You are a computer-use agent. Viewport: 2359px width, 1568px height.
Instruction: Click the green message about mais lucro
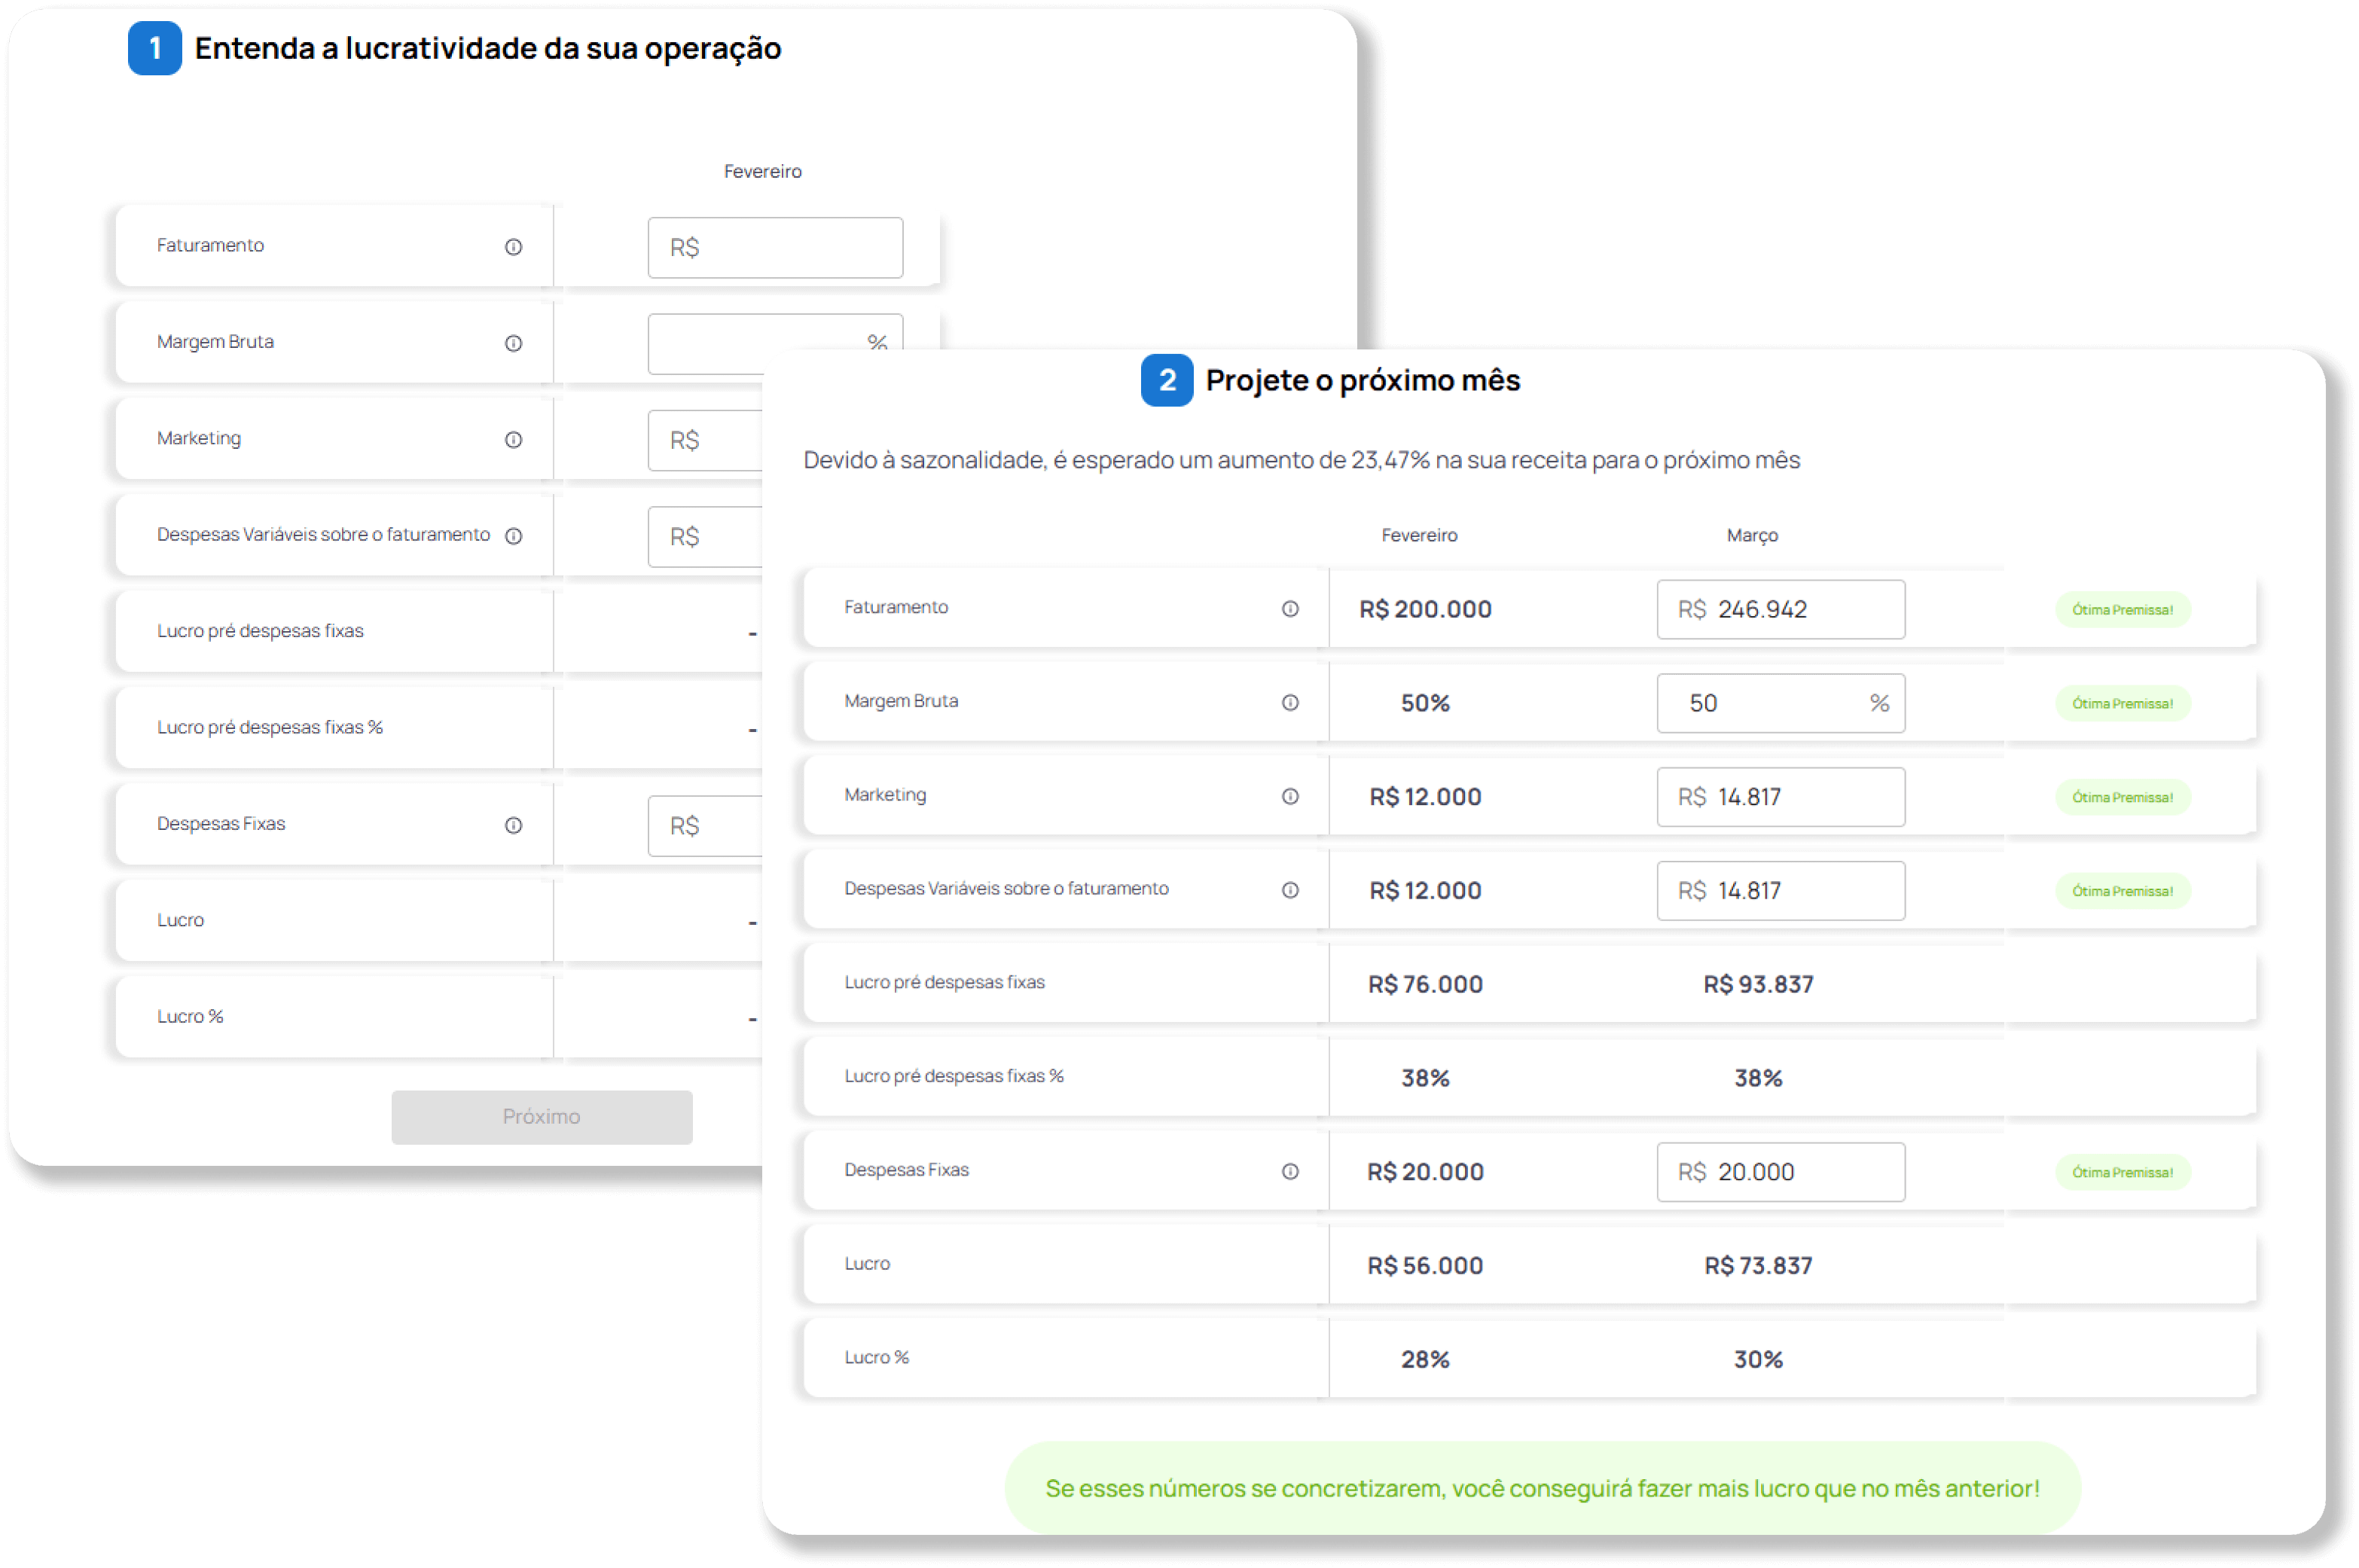[1542, 1489]
